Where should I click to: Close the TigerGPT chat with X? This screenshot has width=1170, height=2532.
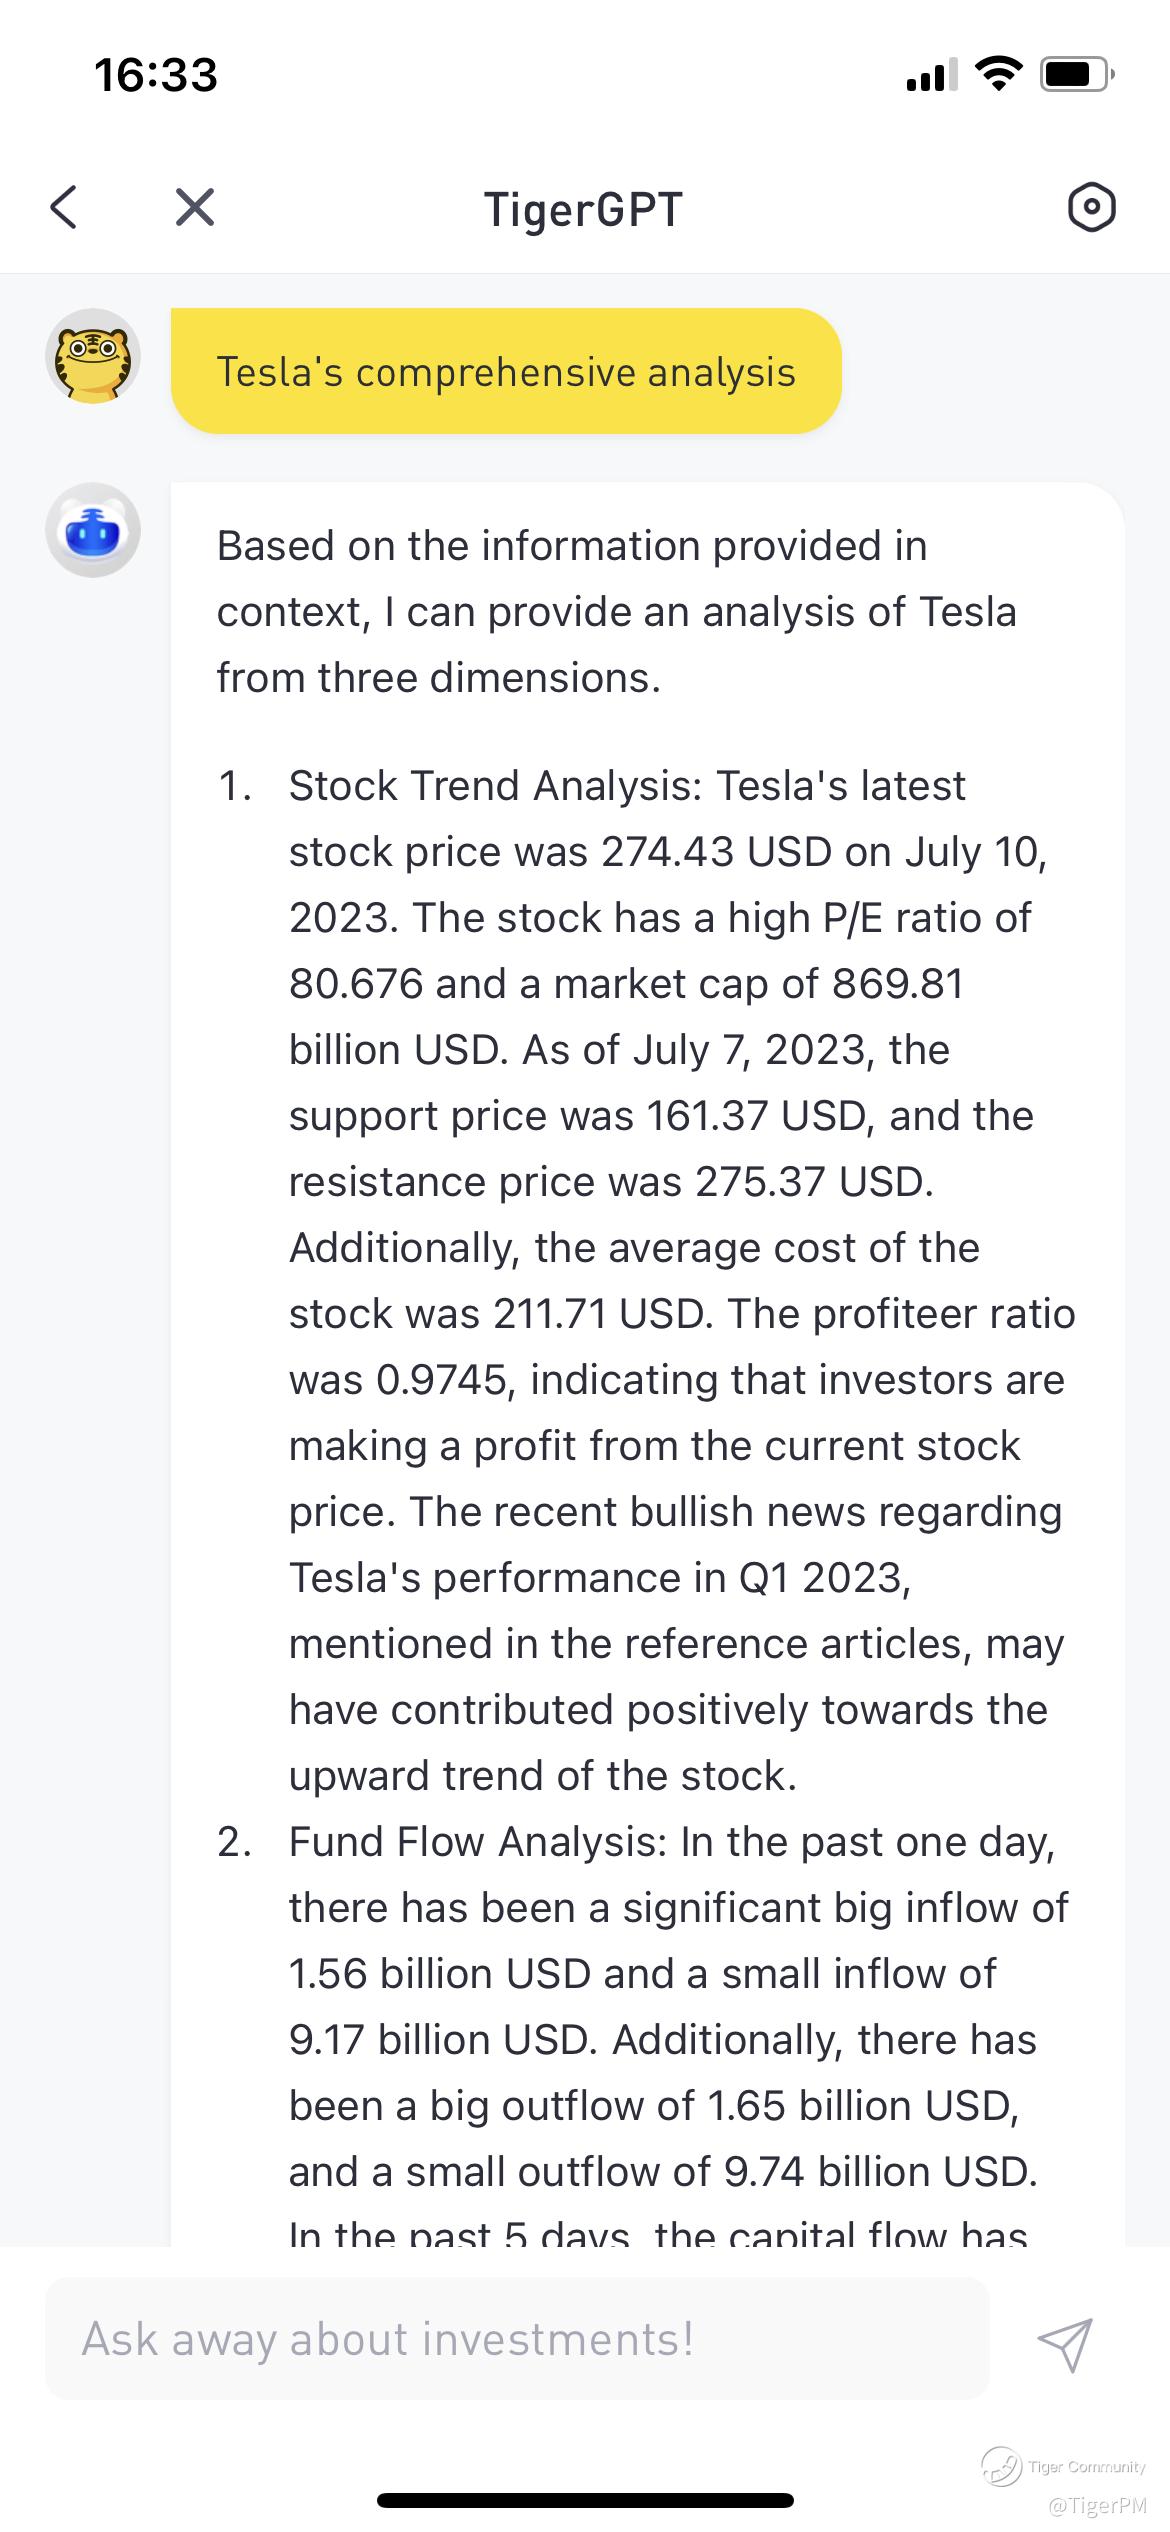coord(195,208)
